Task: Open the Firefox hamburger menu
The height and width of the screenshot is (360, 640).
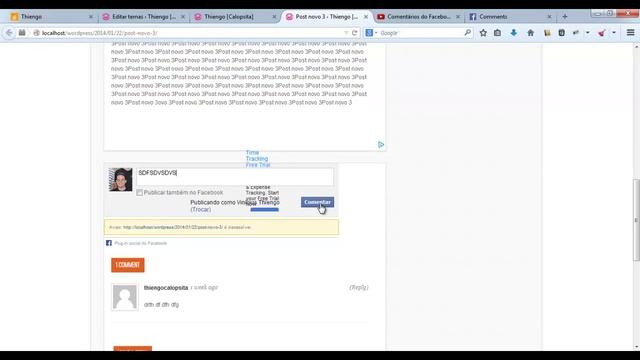Action: 630,33
